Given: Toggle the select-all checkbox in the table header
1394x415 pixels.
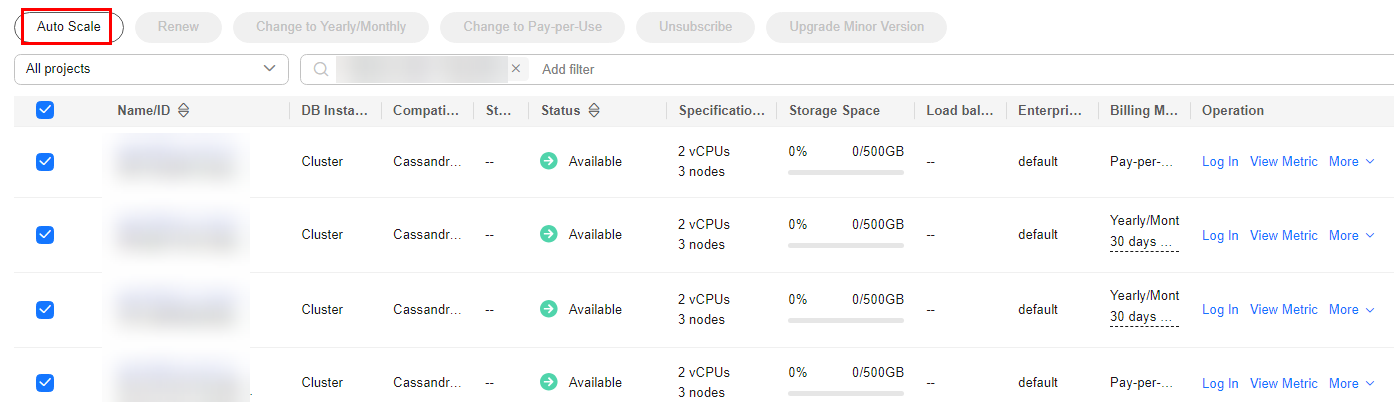Looking at the screenshot, I should [x=45, y=111].
